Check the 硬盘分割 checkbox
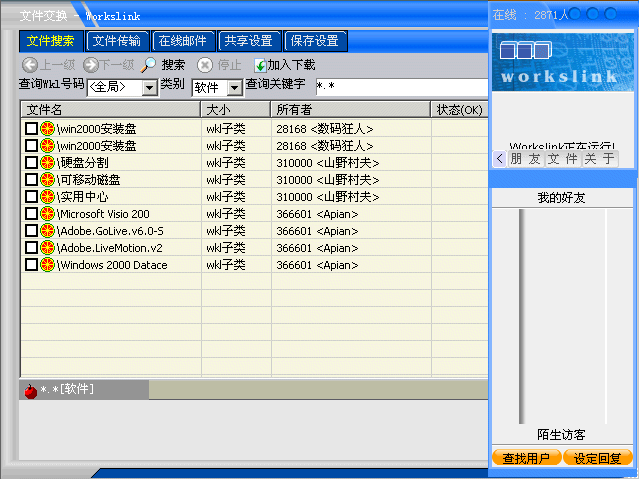 (x=31, y=162)
